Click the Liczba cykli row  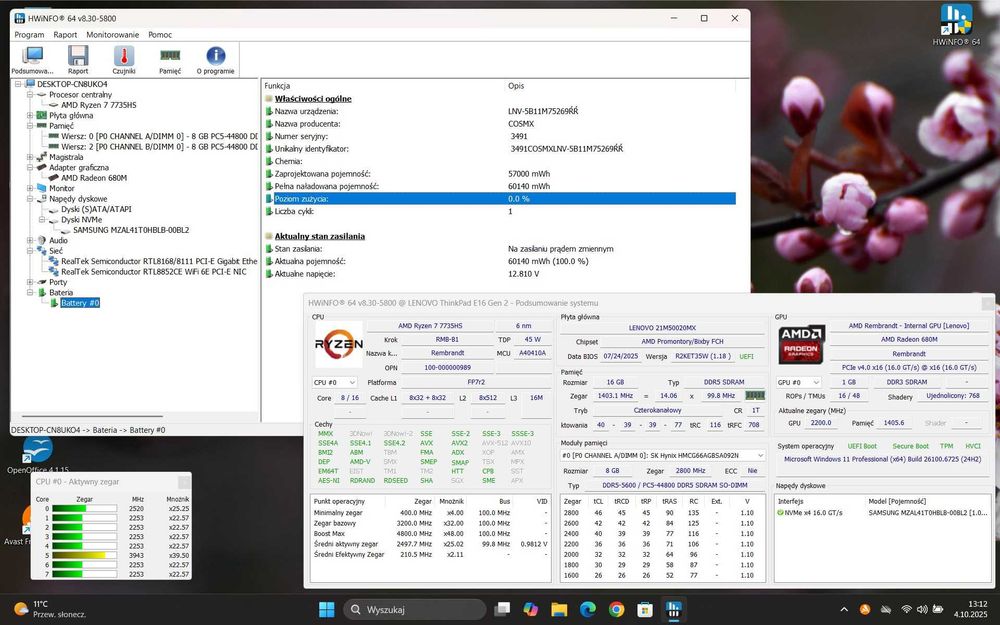(500, 211)
